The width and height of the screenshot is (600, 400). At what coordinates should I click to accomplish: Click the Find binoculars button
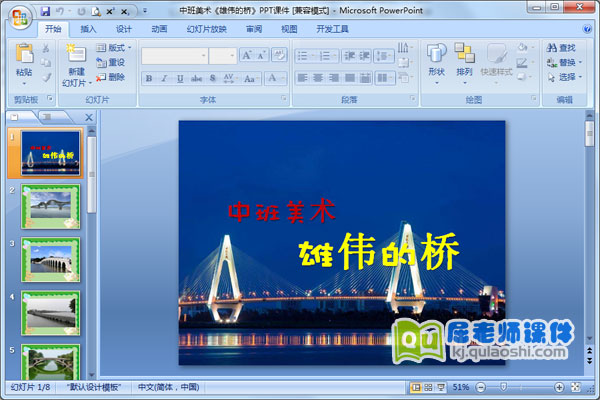click(561, 48)
